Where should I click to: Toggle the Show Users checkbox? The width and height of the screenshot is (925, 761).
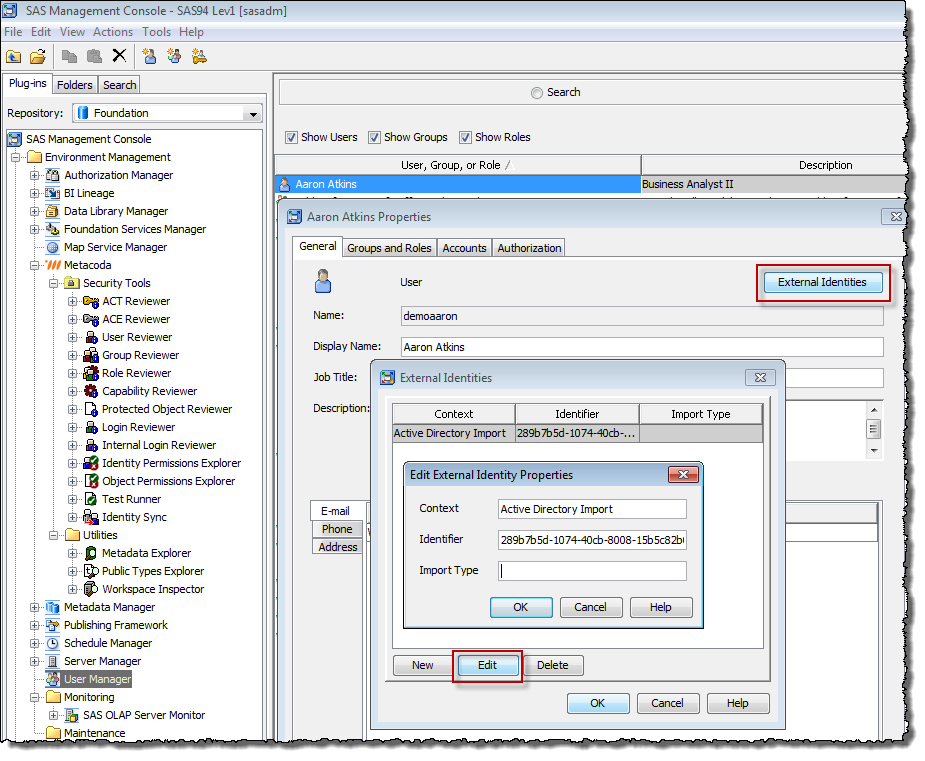point(291,137)
